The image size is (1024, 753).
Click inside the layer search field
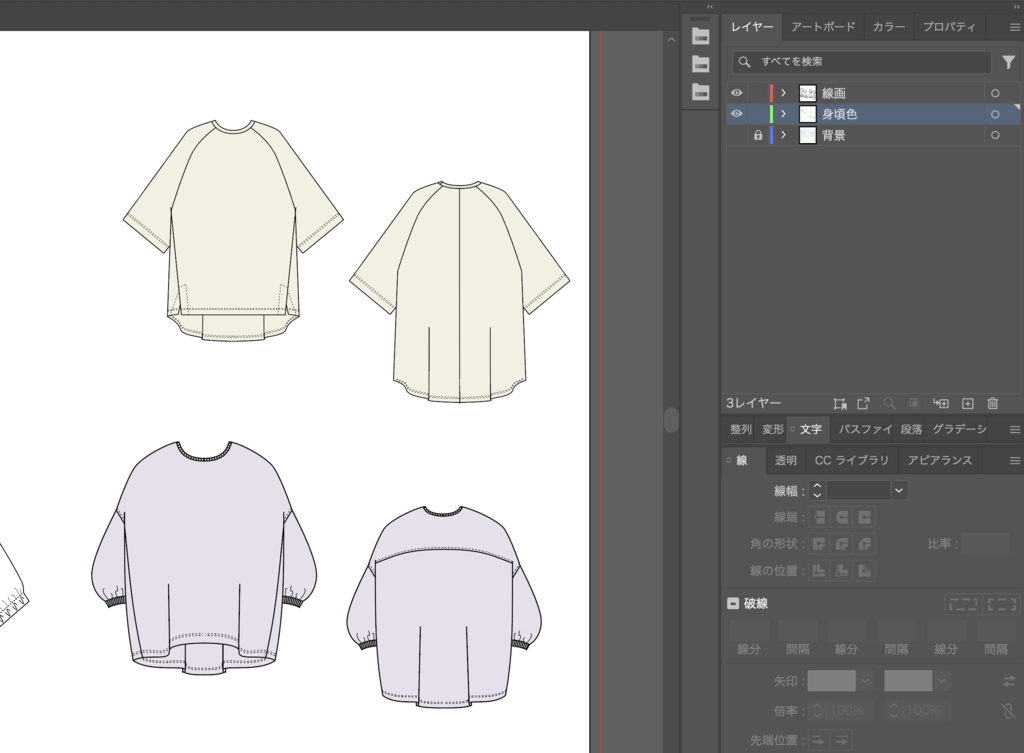tap(860, 62)
